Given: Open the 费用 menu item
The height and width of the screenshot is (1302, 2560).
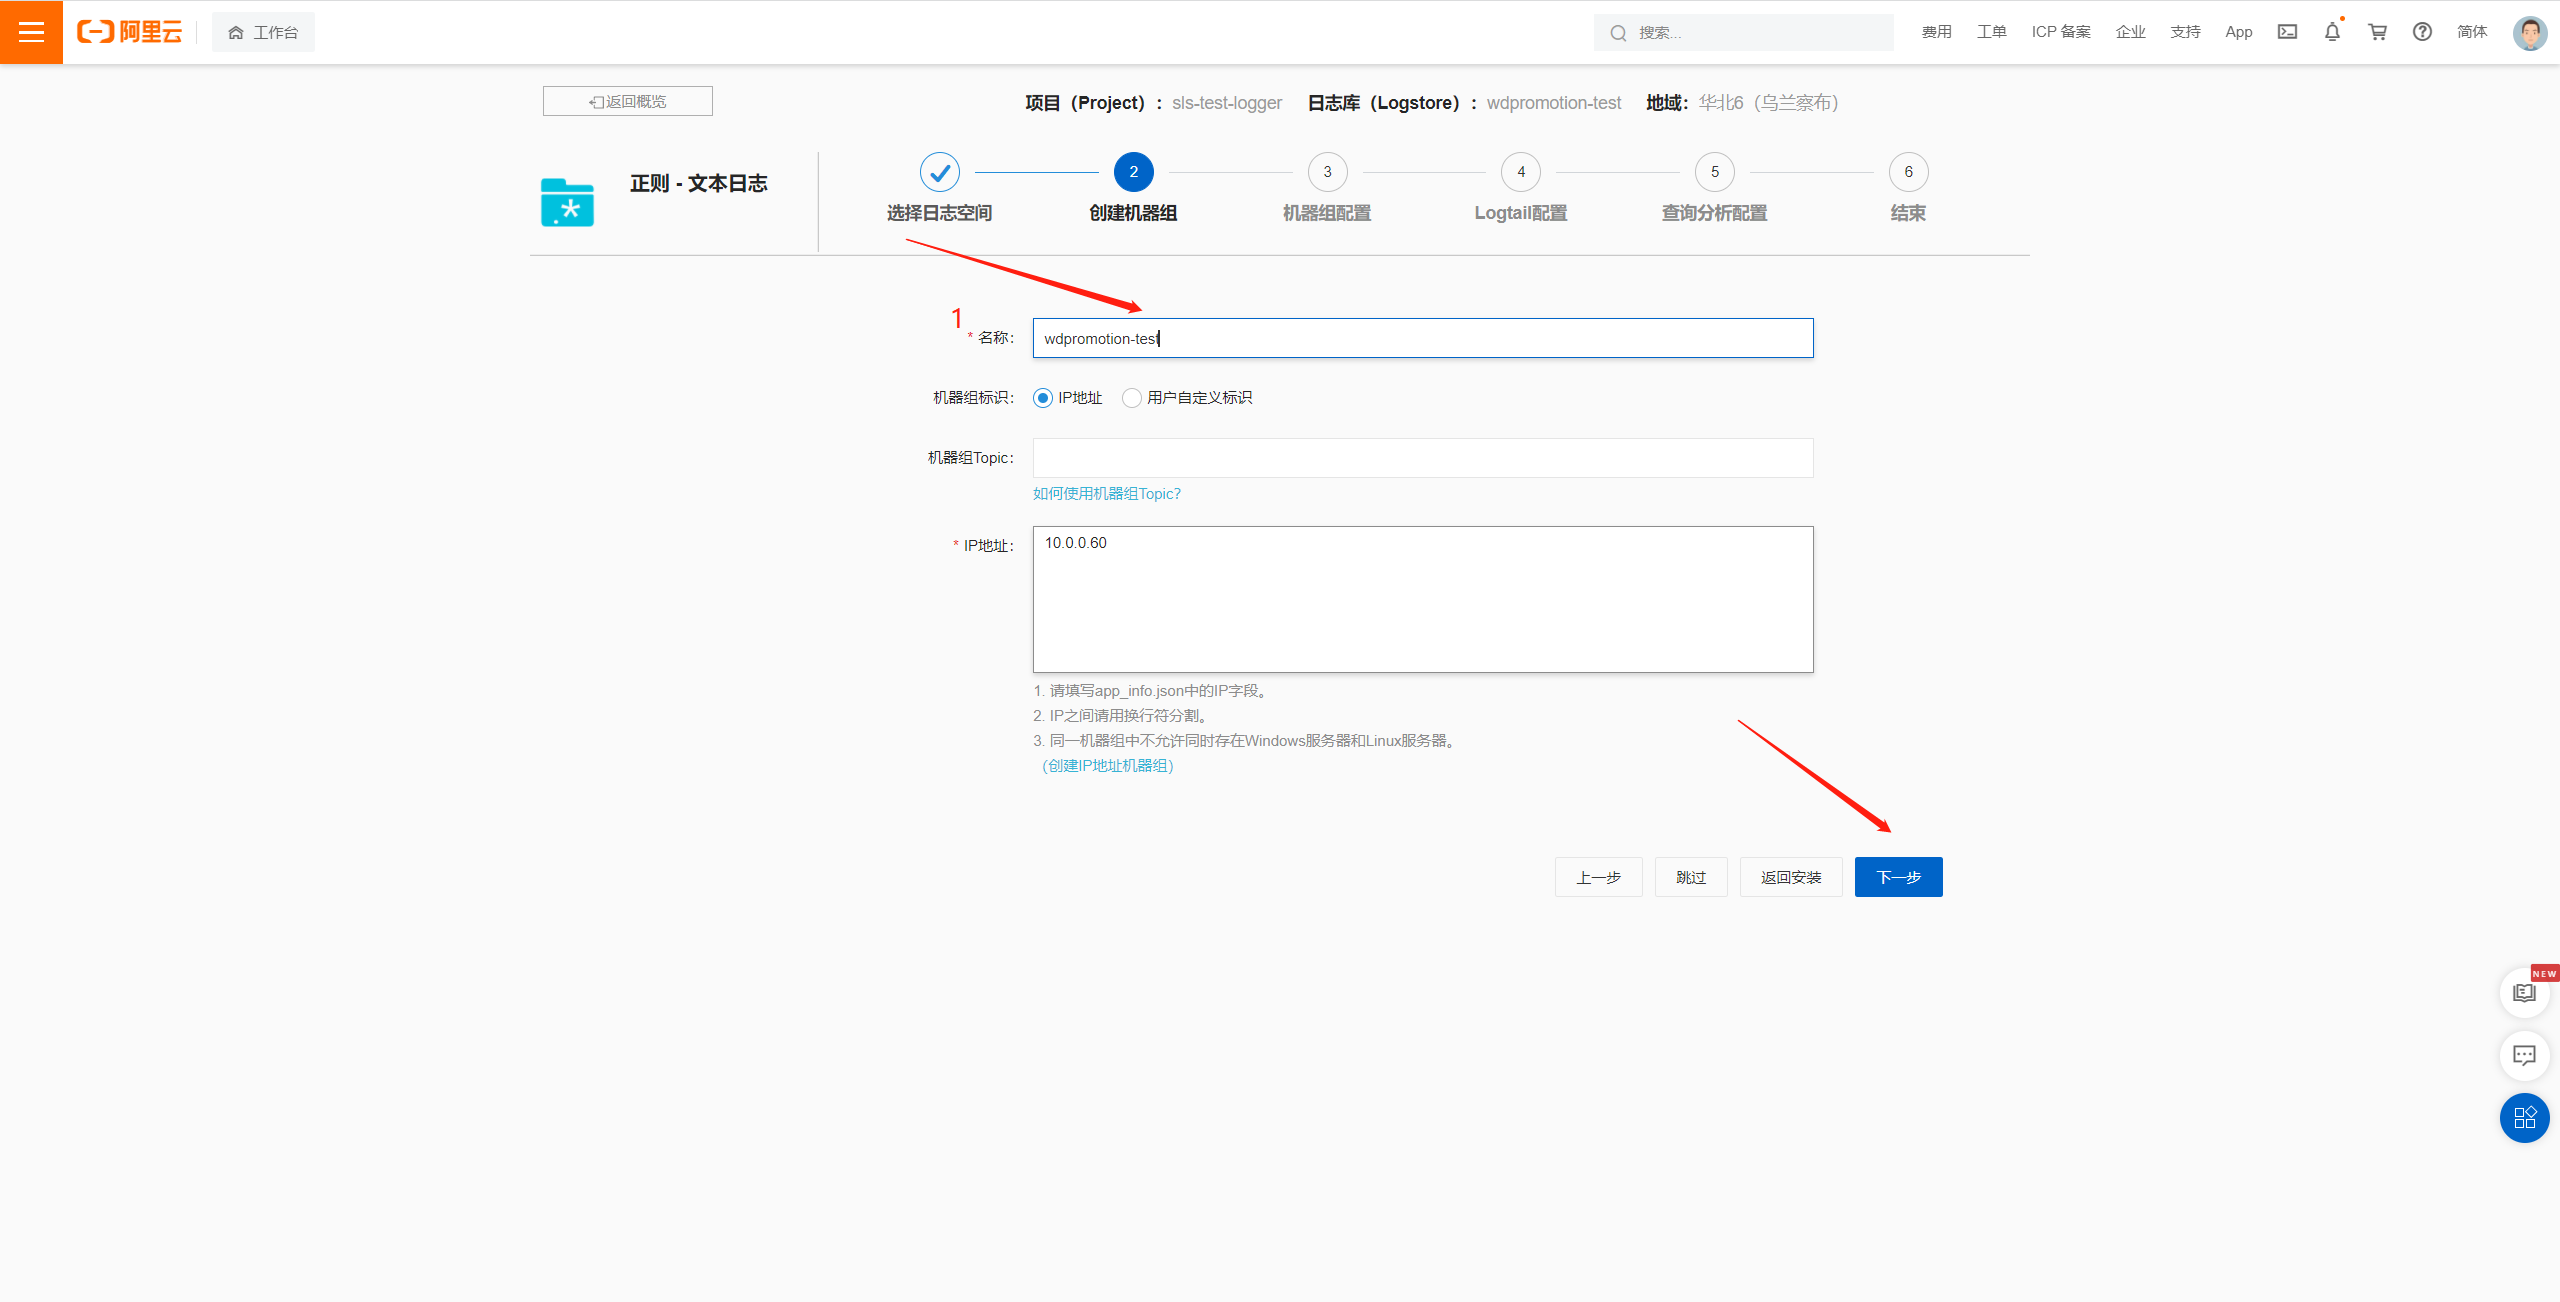Looking at the screenshot, I should pos(1936,32).
